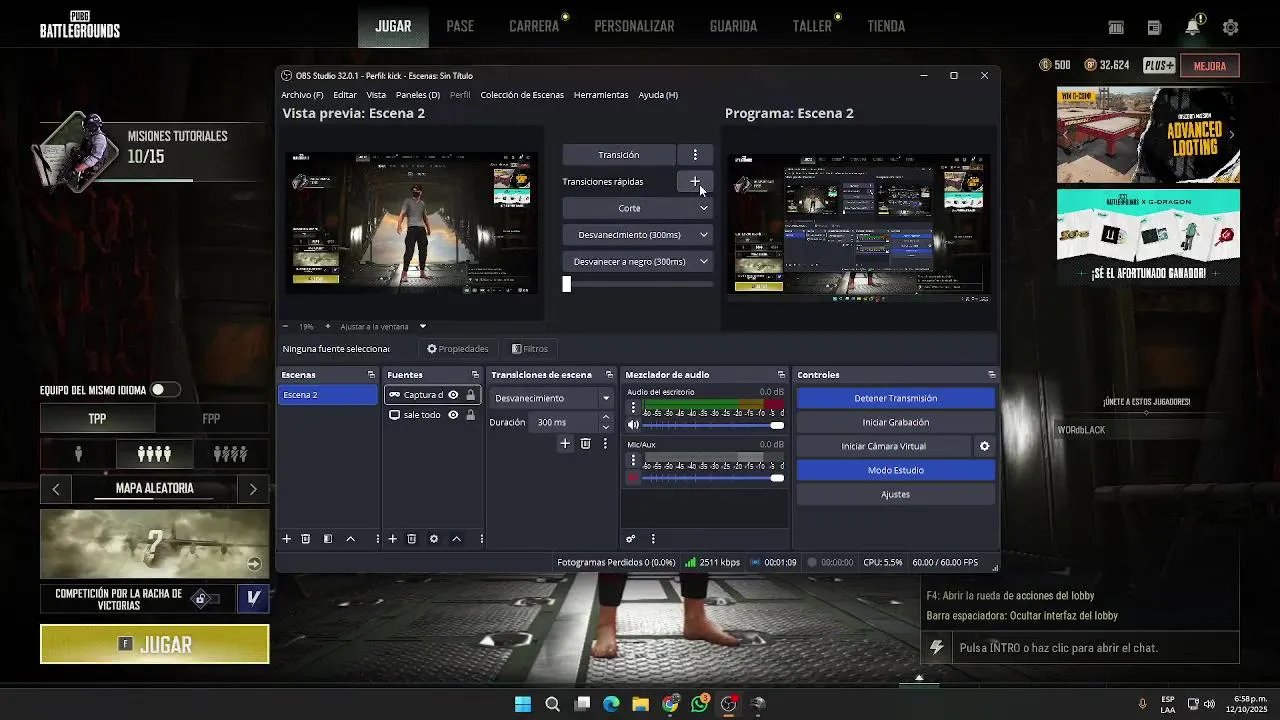The image size is (1280, 720).
Task: Unmute Mic/Aux red mute button
Action: pos(633,478)
